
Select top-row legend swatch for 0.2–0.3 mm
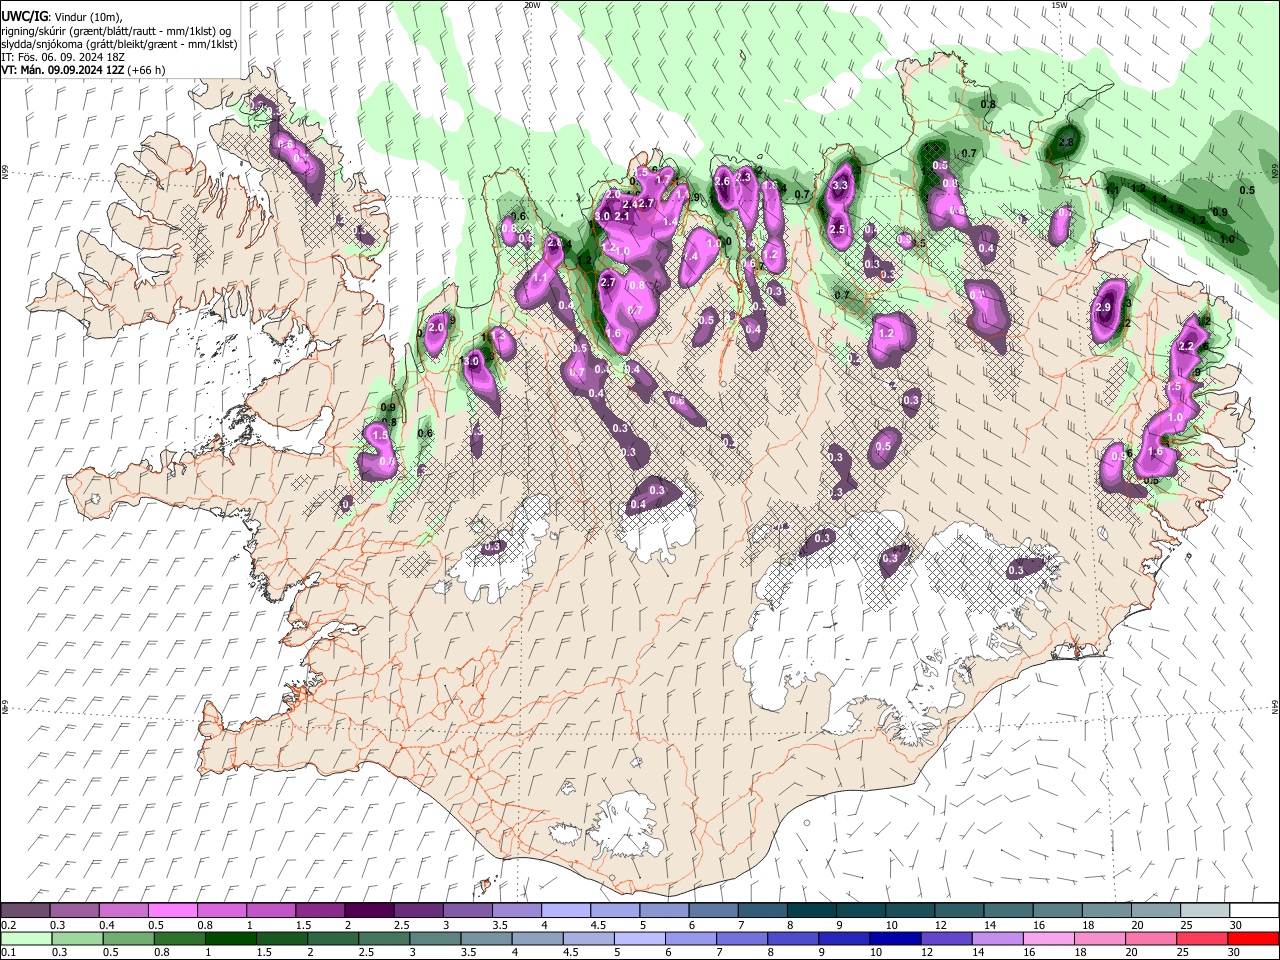tap(25, 911)
